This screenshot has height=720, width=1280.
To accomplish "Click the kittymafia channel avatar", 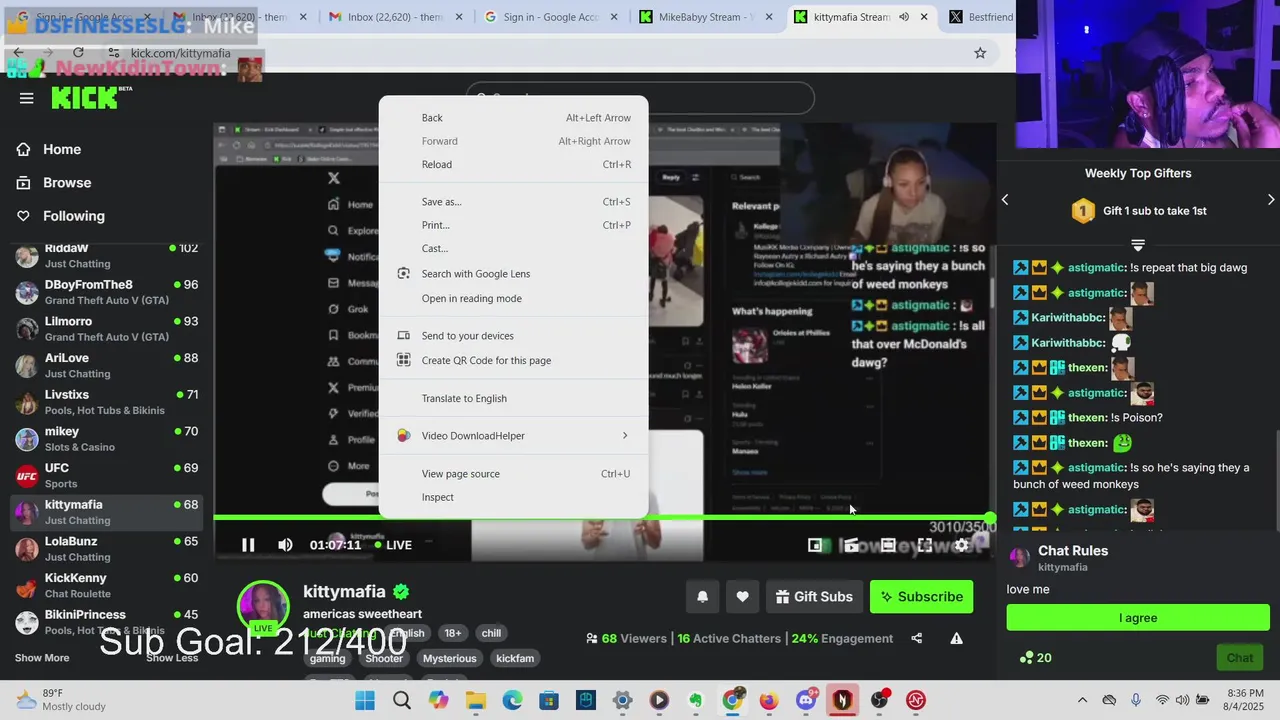I will click(263, 606).
